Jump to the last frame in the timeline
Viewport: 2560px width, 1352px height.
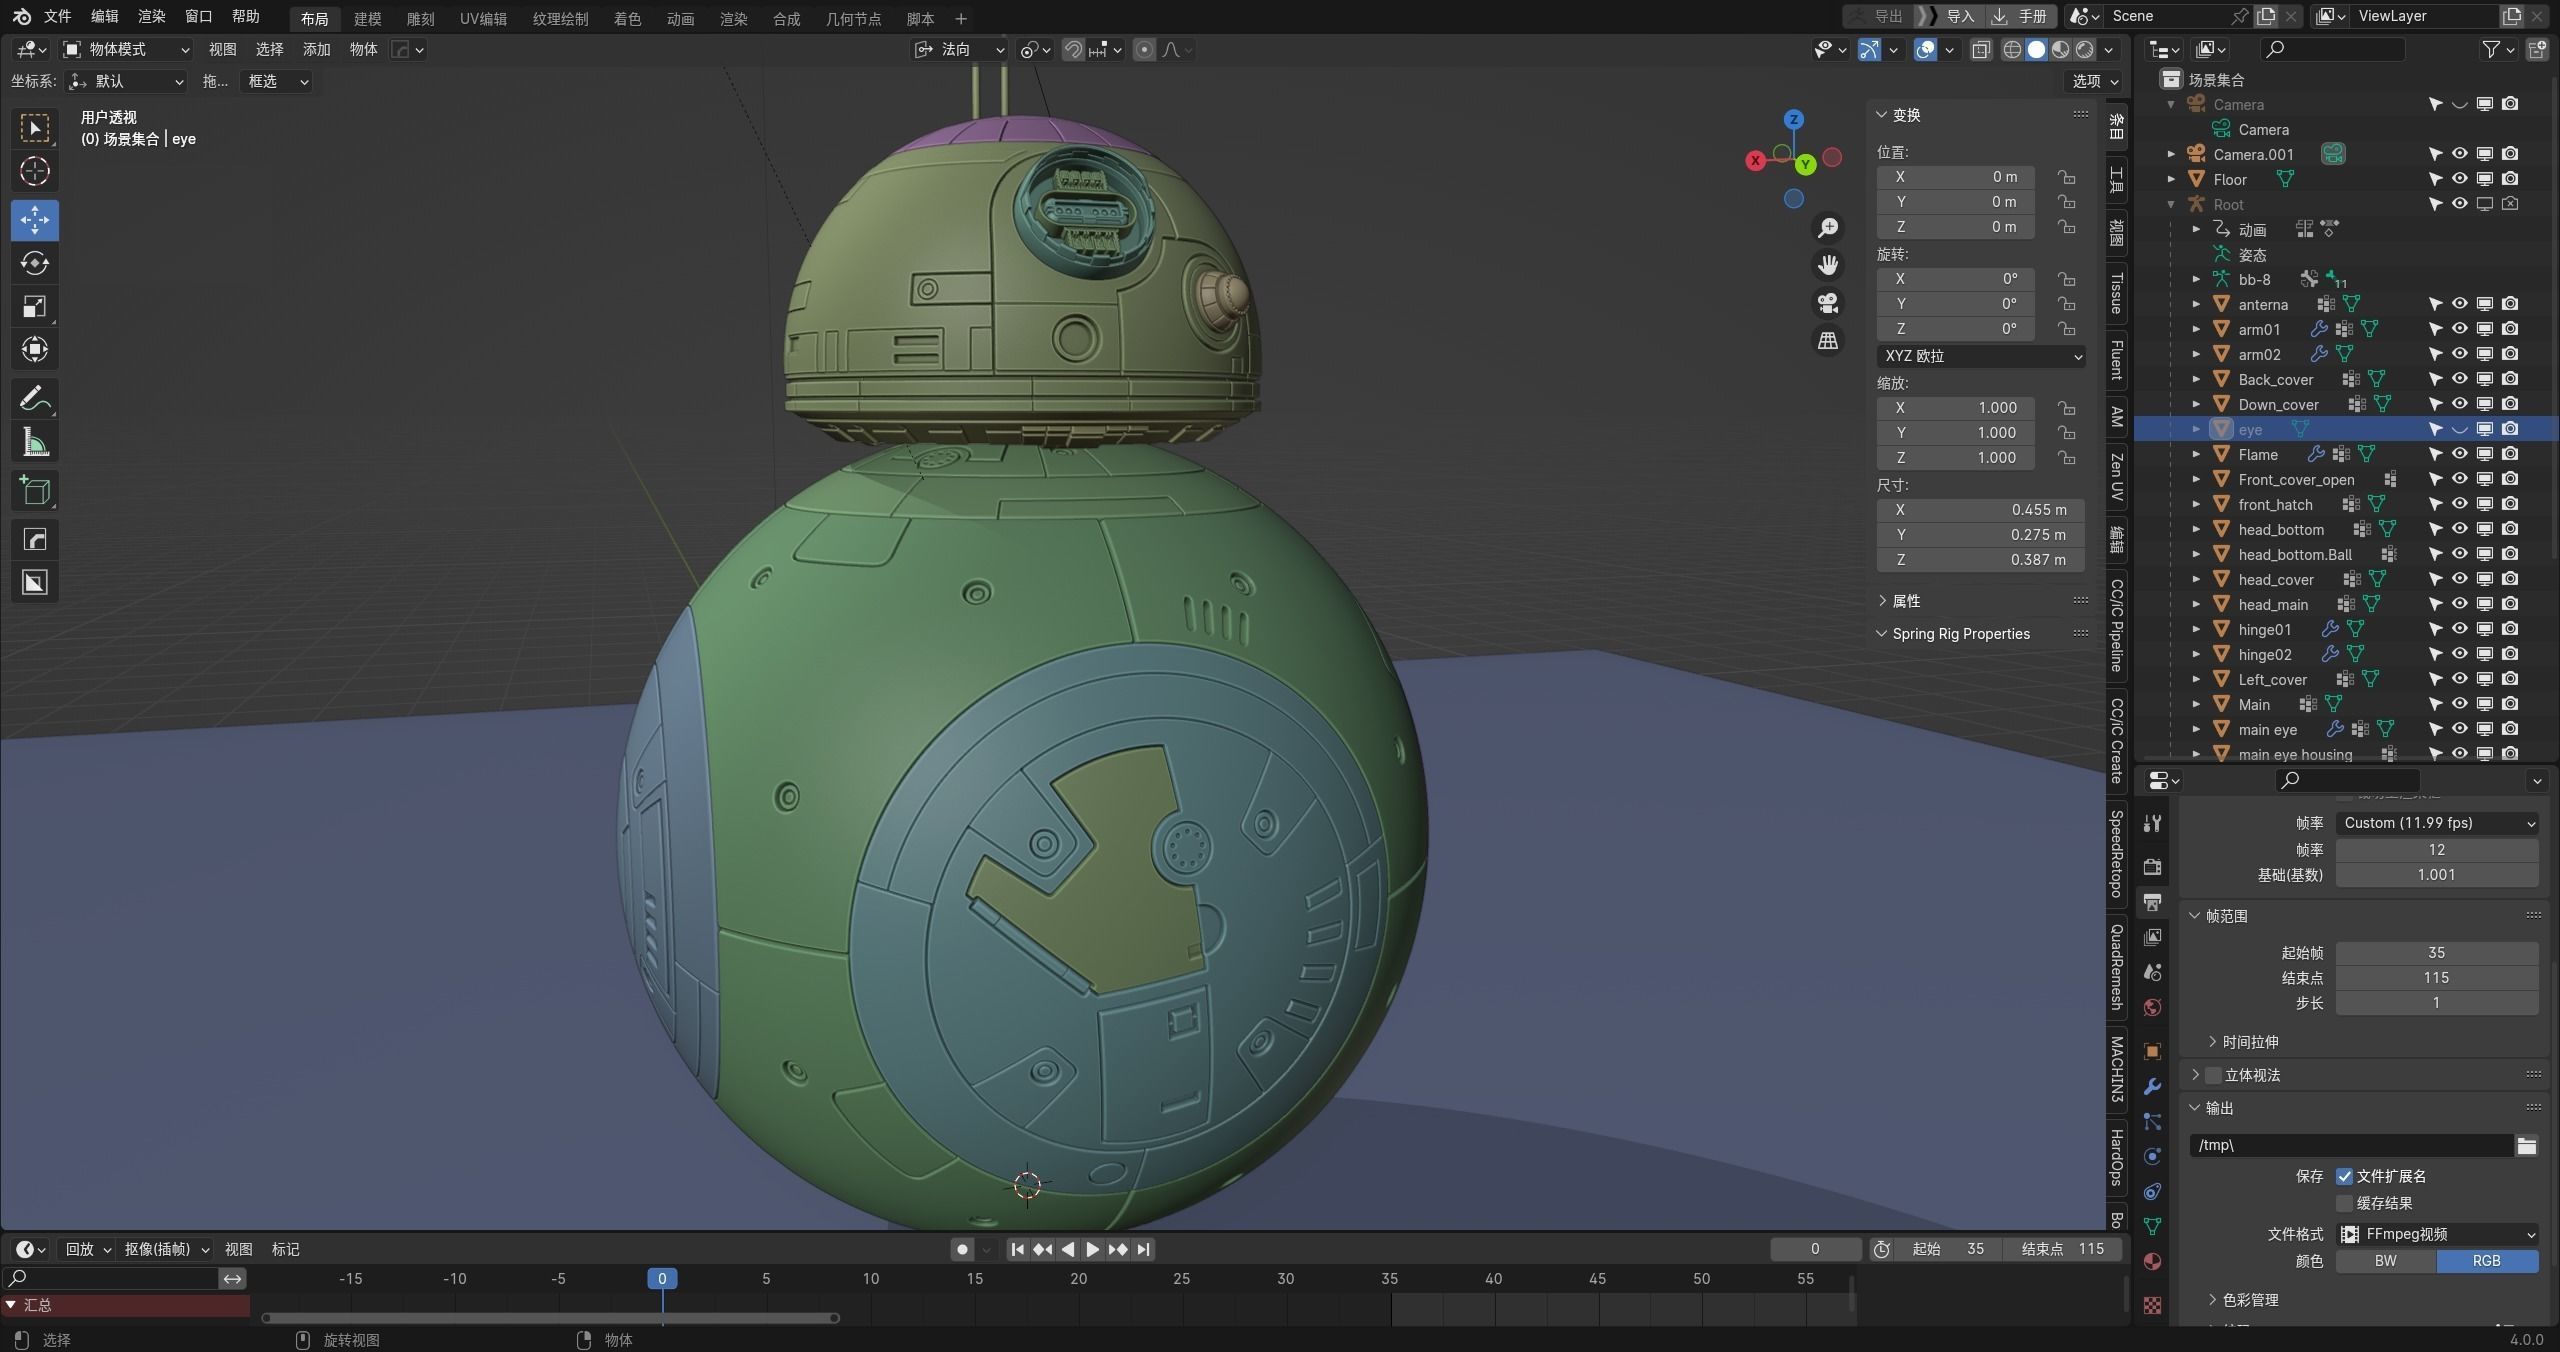point(1143,1249)
